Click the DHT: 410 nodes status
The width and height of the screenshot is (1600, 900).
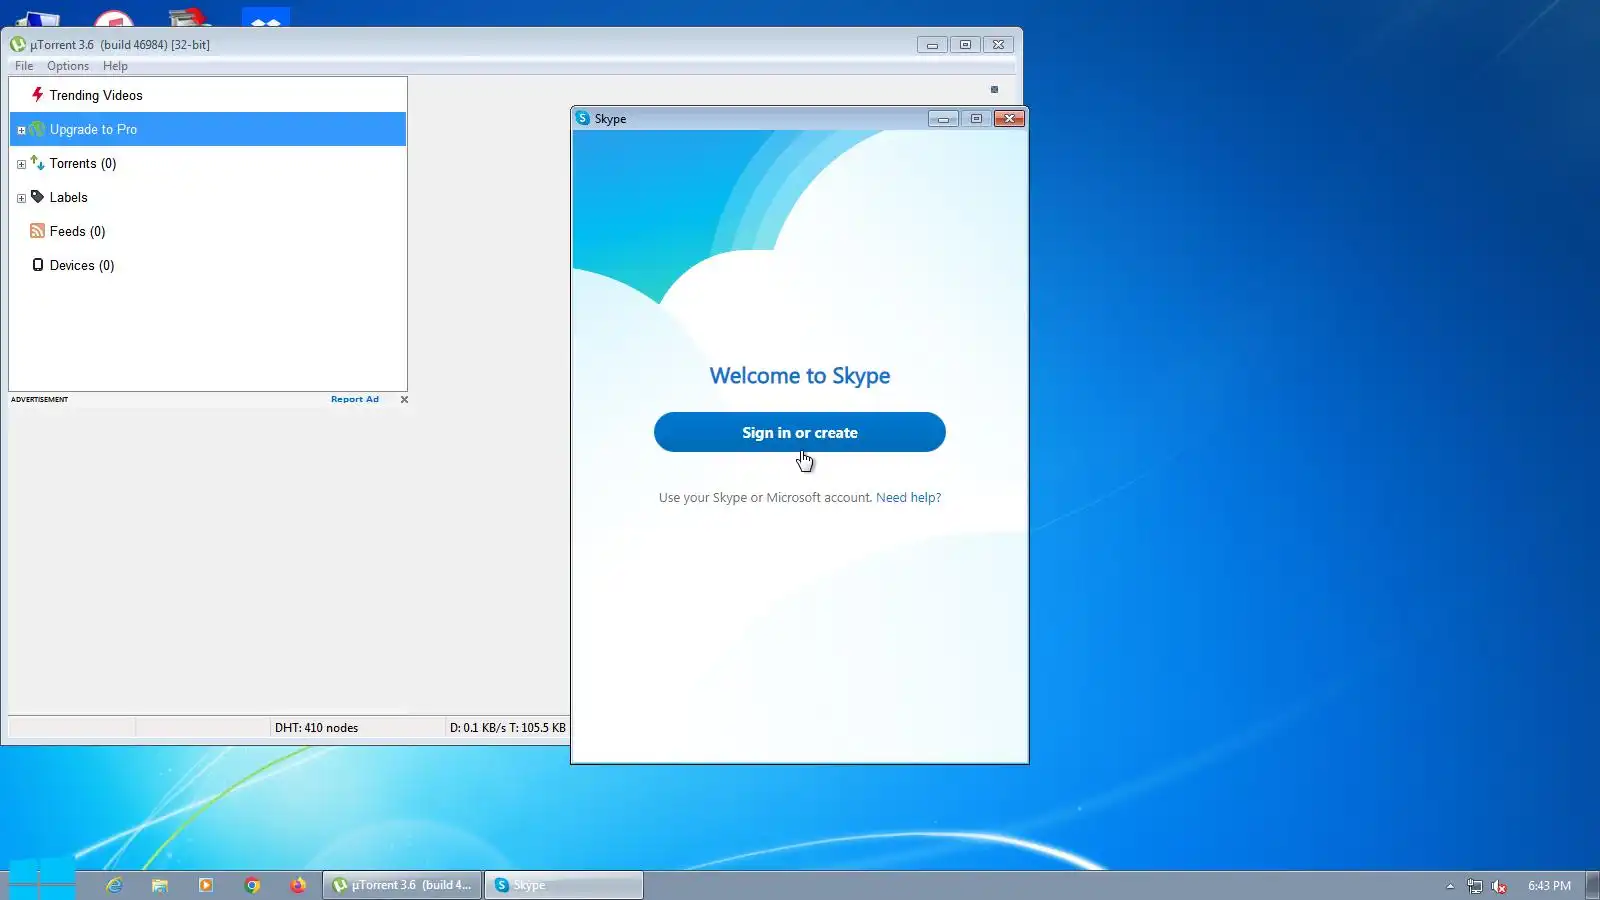316,728
